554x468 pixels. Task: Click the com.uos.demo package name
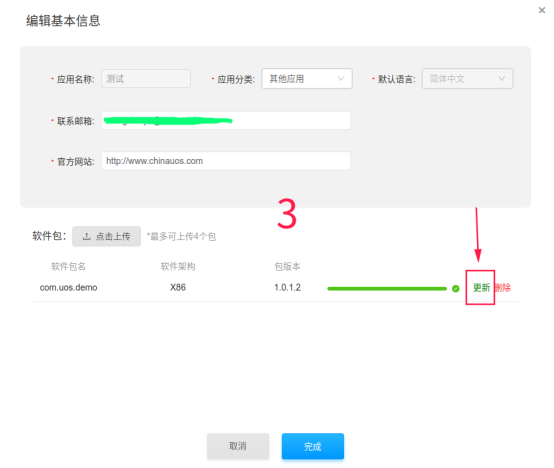pyautogui.click(x=68, y=288)
